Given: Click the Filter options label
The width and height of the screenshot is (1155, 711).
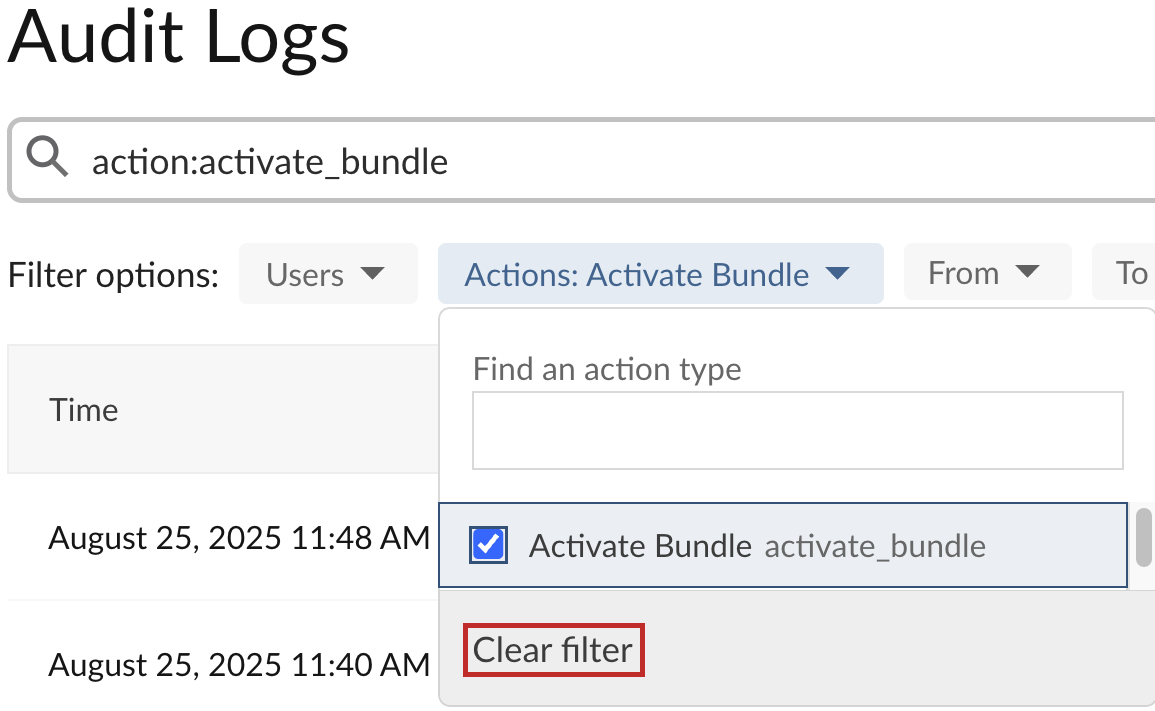Looking at the screenshot, I should coord(113,276).
